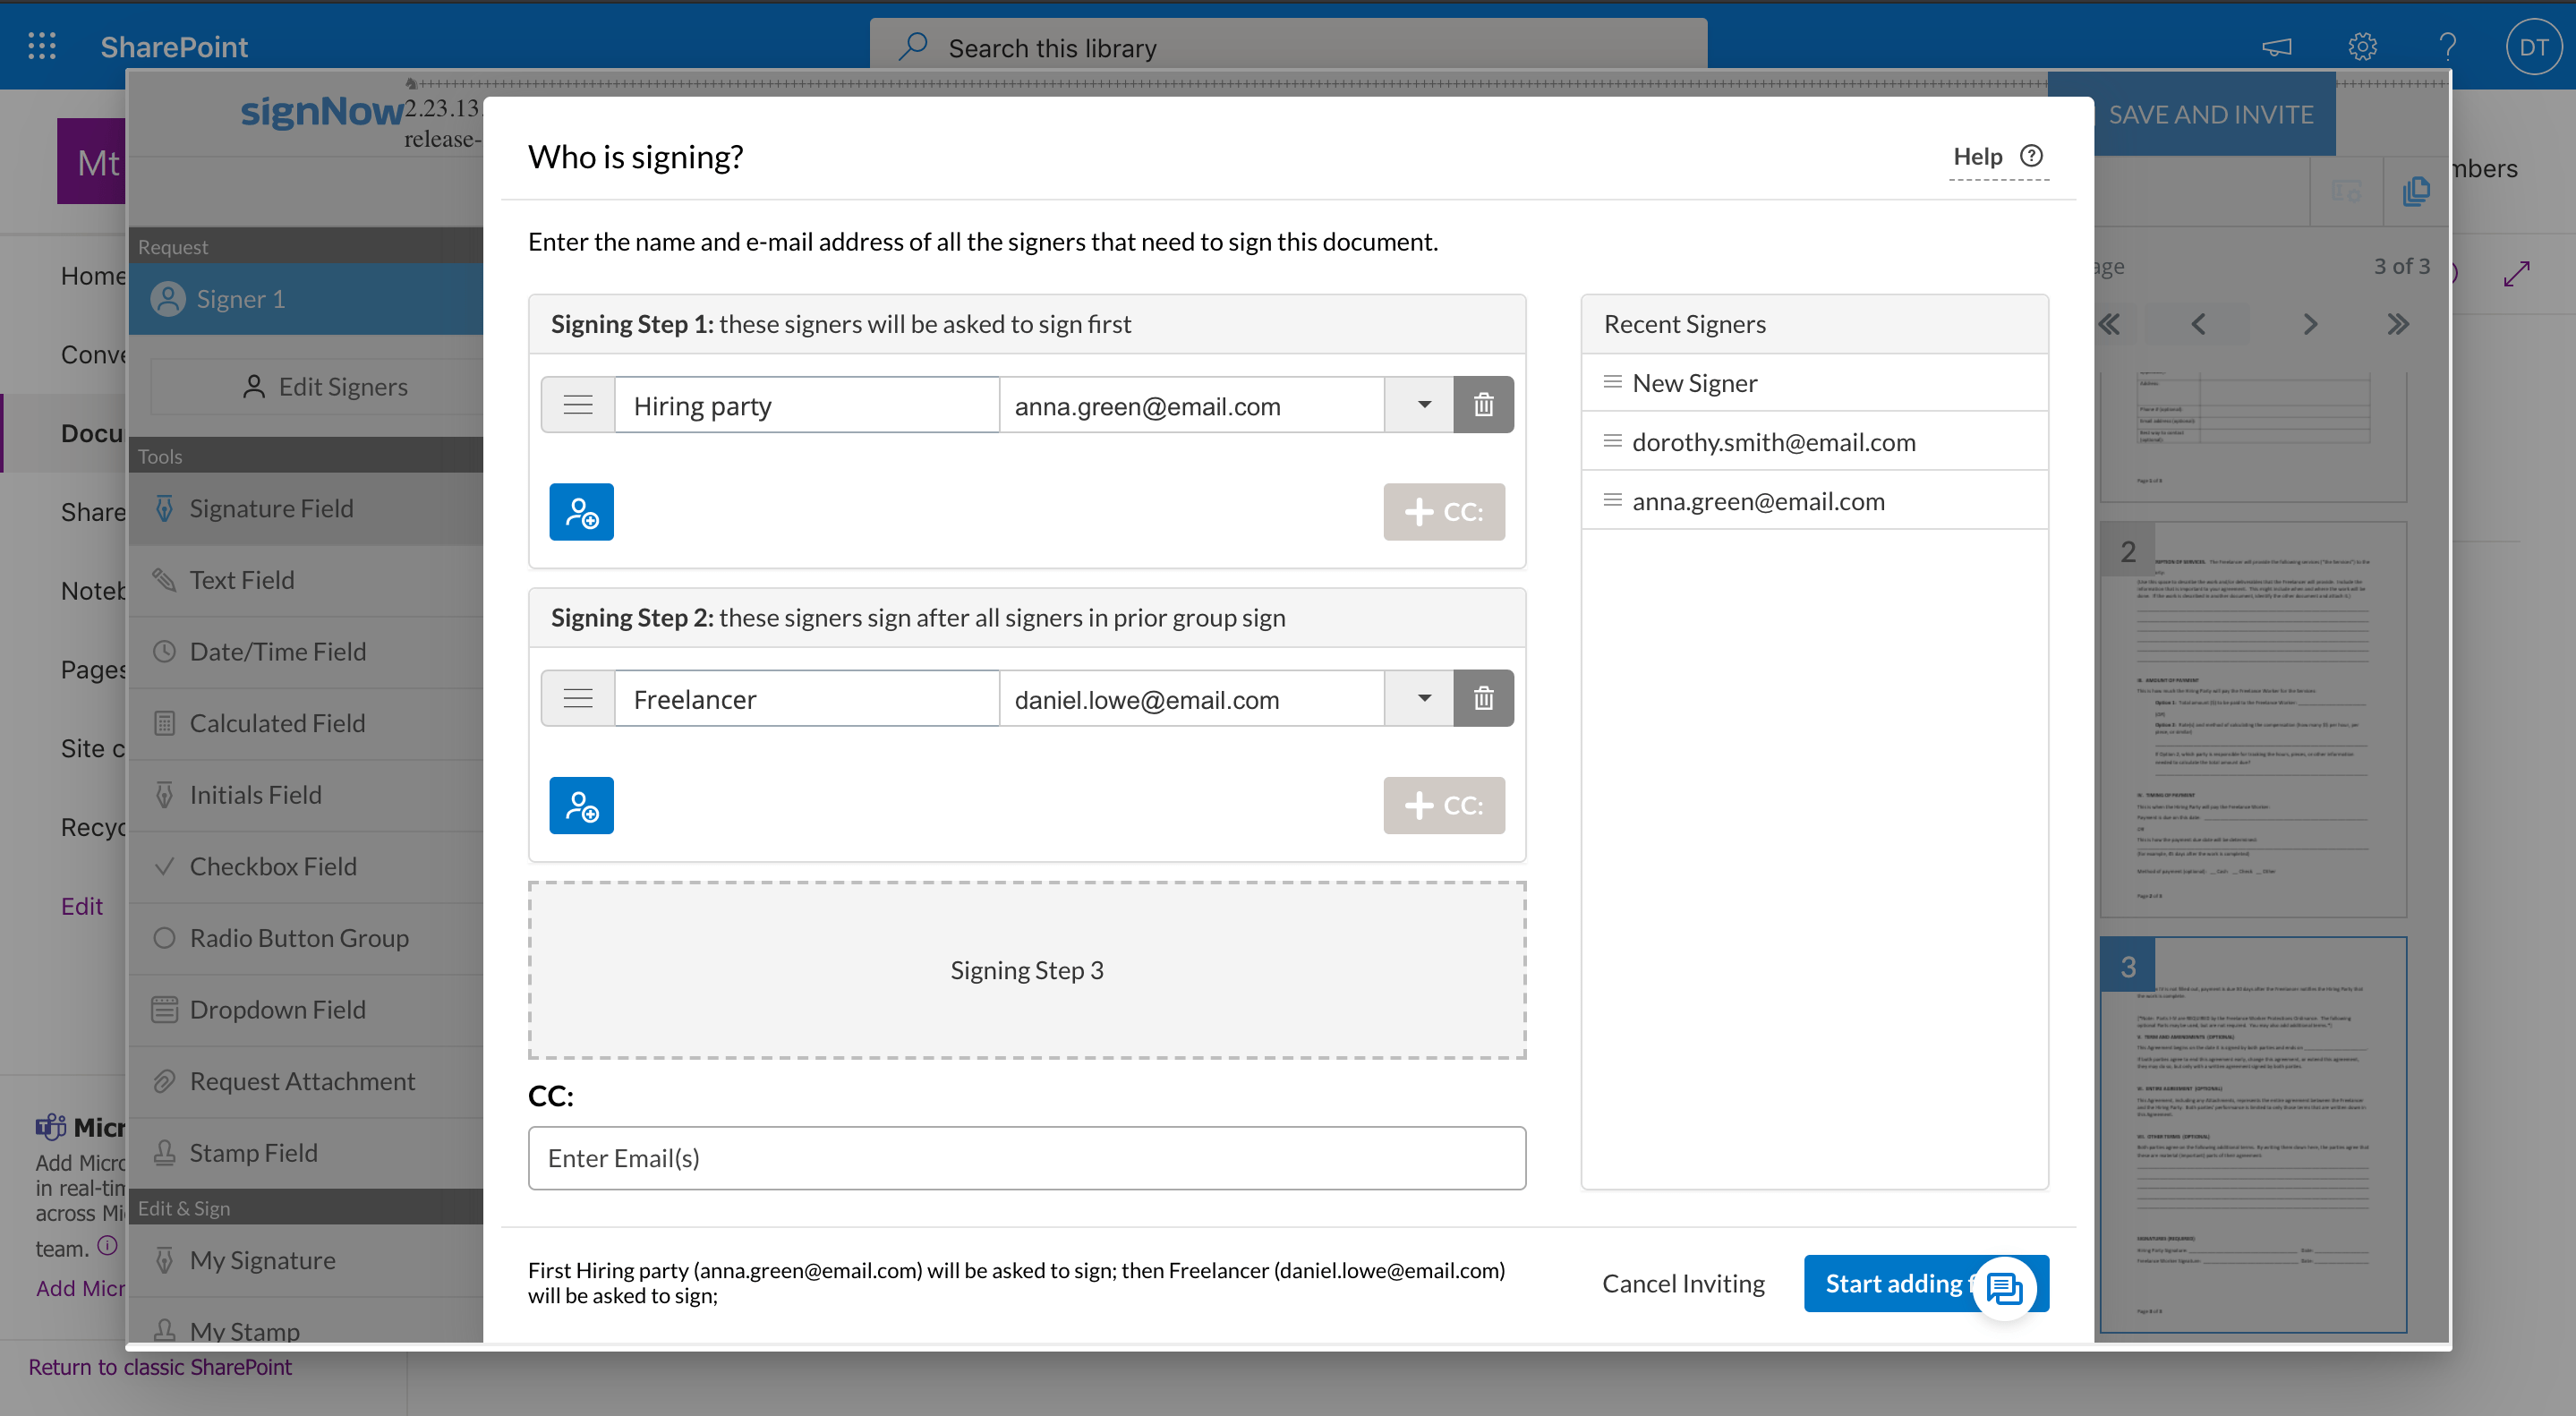The image size is (2576, 1416).
Task: Select the Dropdown Field tool
Action: coord(277,1009)
